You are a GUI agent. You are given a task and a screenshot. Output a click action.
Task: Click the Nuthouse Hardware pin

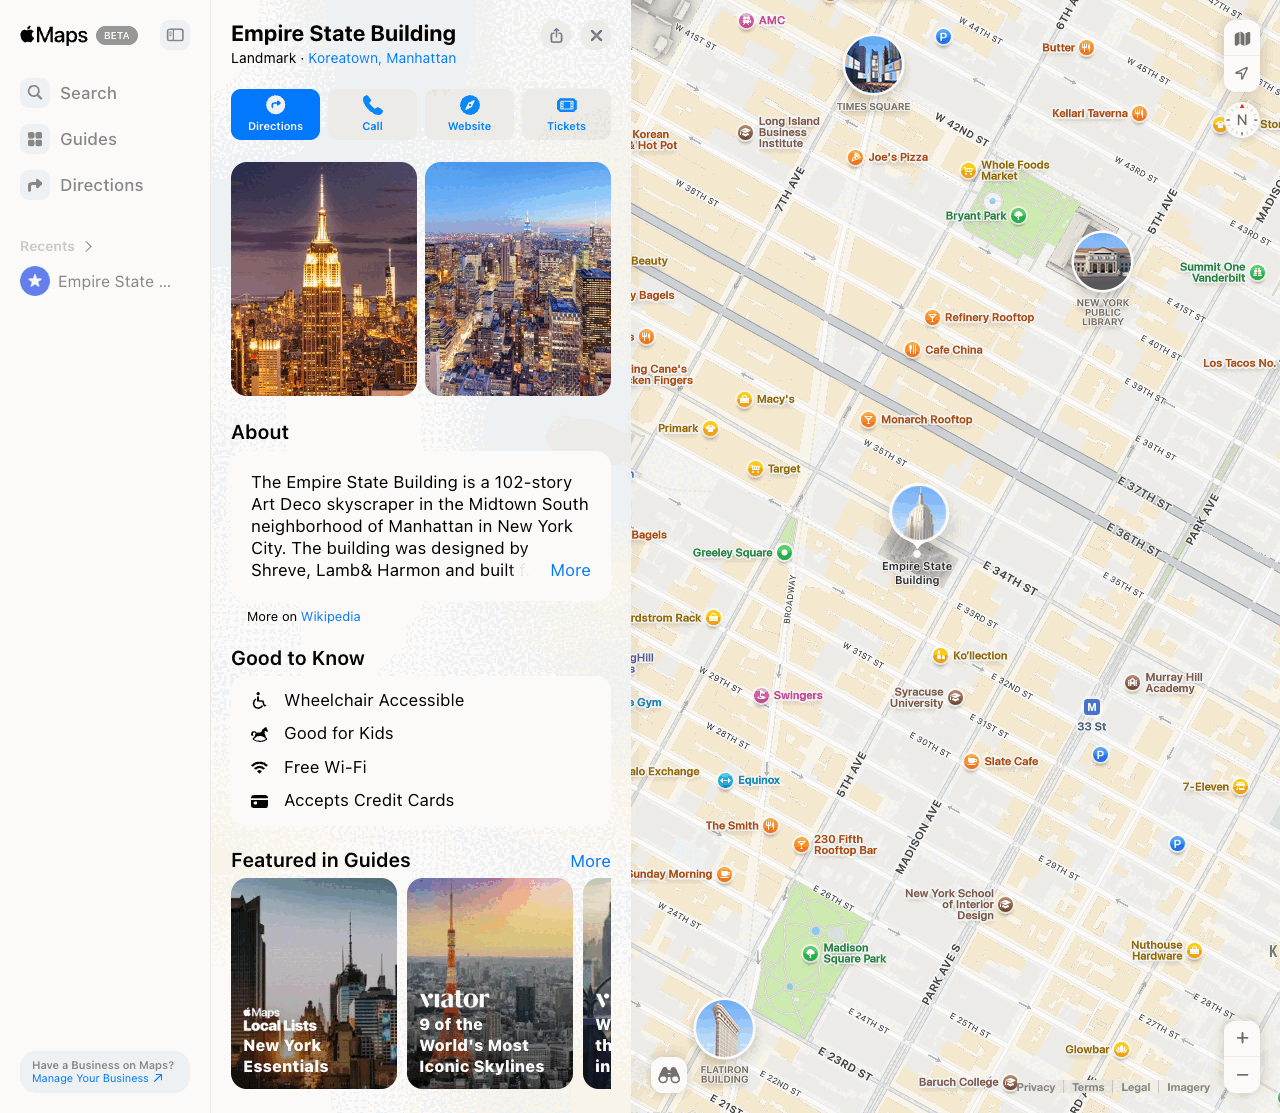coord(1194,950)
